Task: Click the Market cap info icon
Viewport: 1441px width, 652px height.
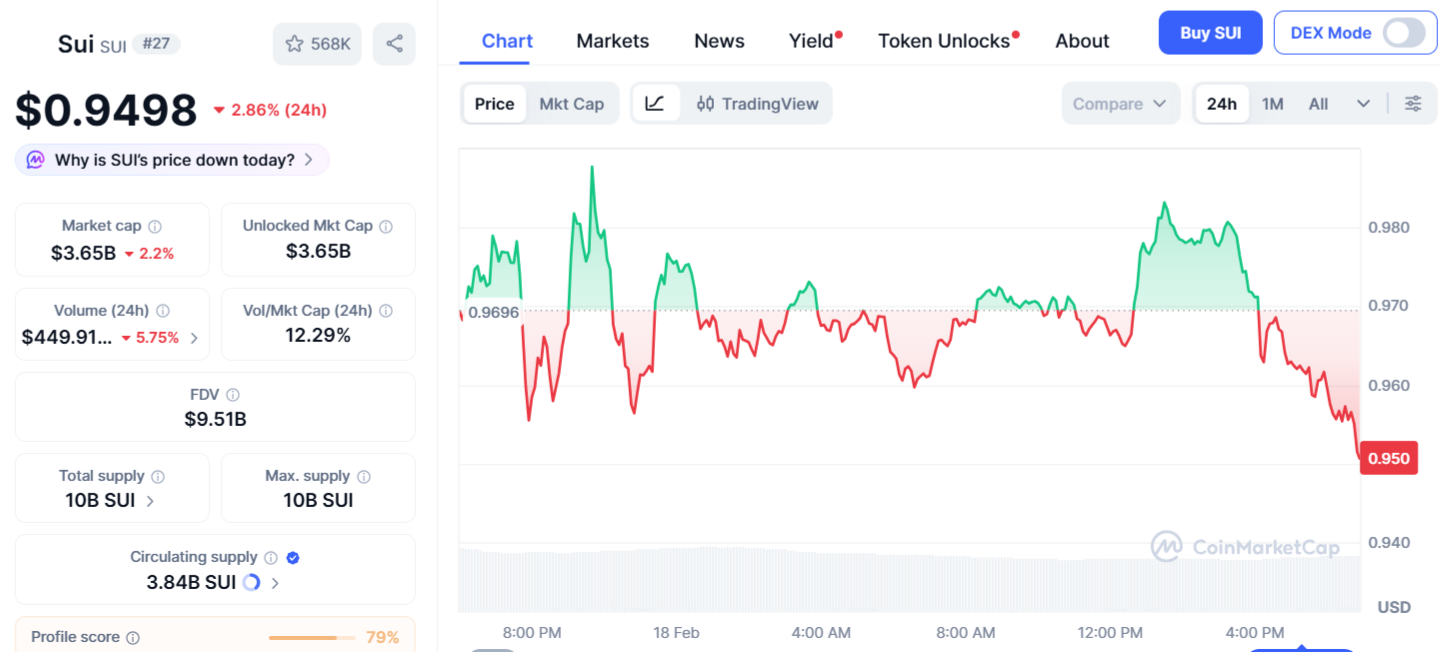Action: (155, 227)
